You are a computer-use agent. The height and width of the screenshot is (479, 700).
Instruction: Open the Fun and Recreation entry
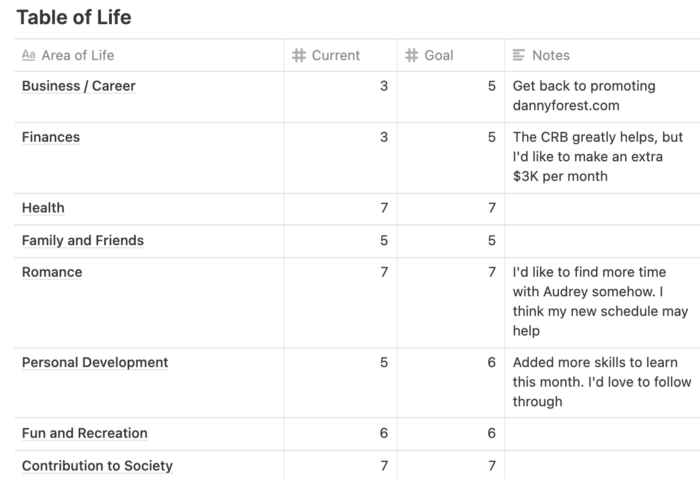coord(84,433)
